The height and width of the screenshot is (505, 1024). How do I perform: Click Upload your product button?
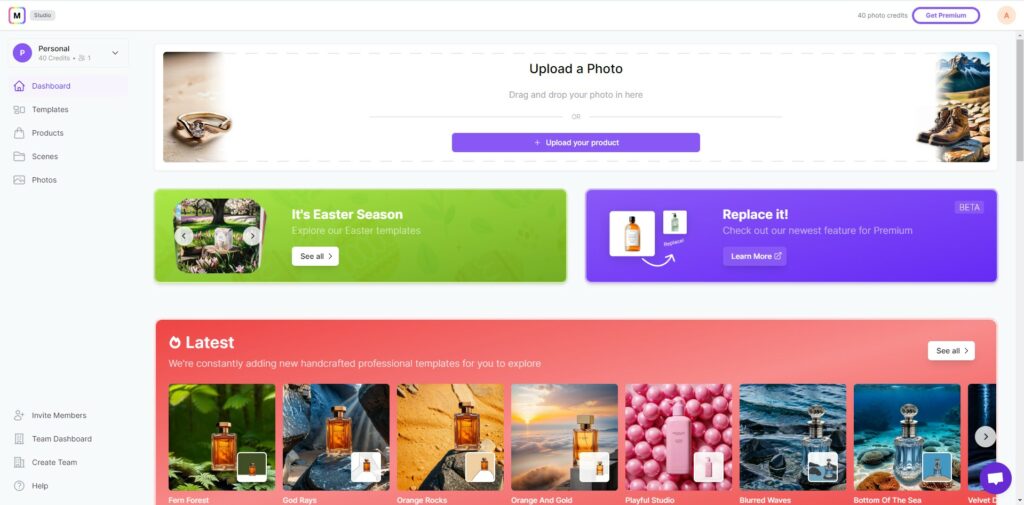pyautogui.click(x=575, y=142)
